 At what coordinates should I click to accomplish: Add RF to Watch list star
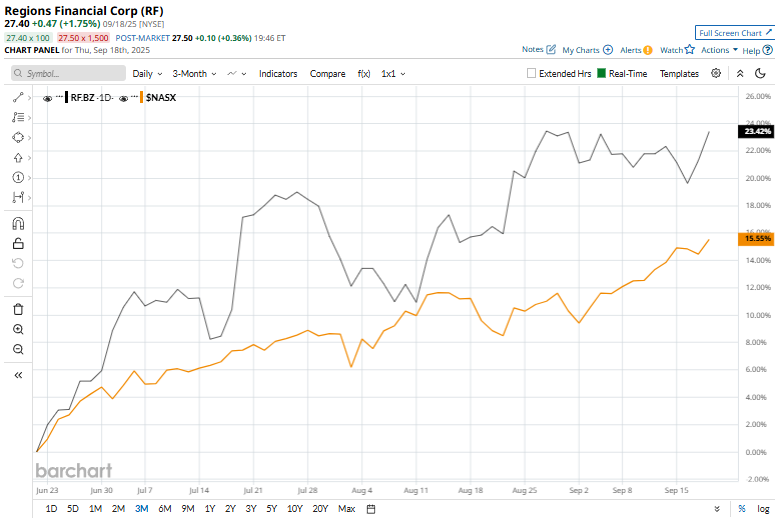(x=689, y=49)
